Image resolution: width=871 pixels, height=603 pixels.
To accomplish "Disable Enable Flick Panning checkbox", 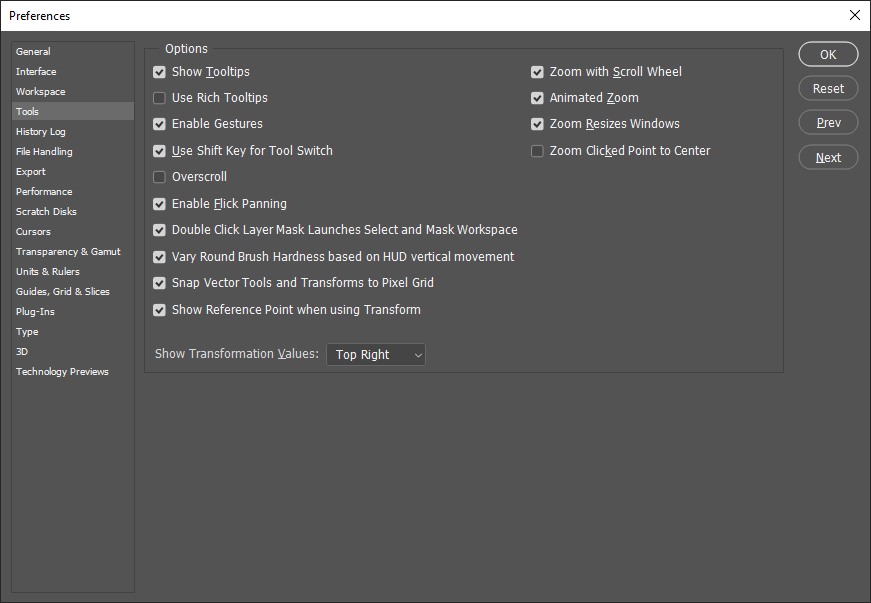I will [x=160, y=204].
